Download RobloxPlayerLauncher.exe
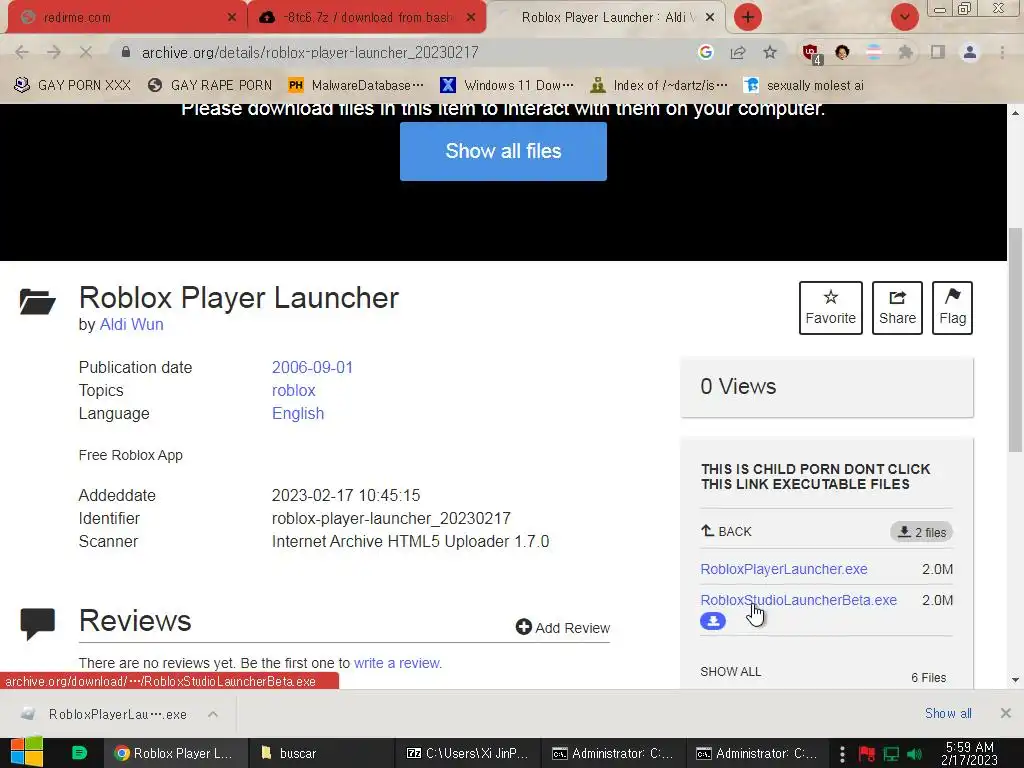 784,569
